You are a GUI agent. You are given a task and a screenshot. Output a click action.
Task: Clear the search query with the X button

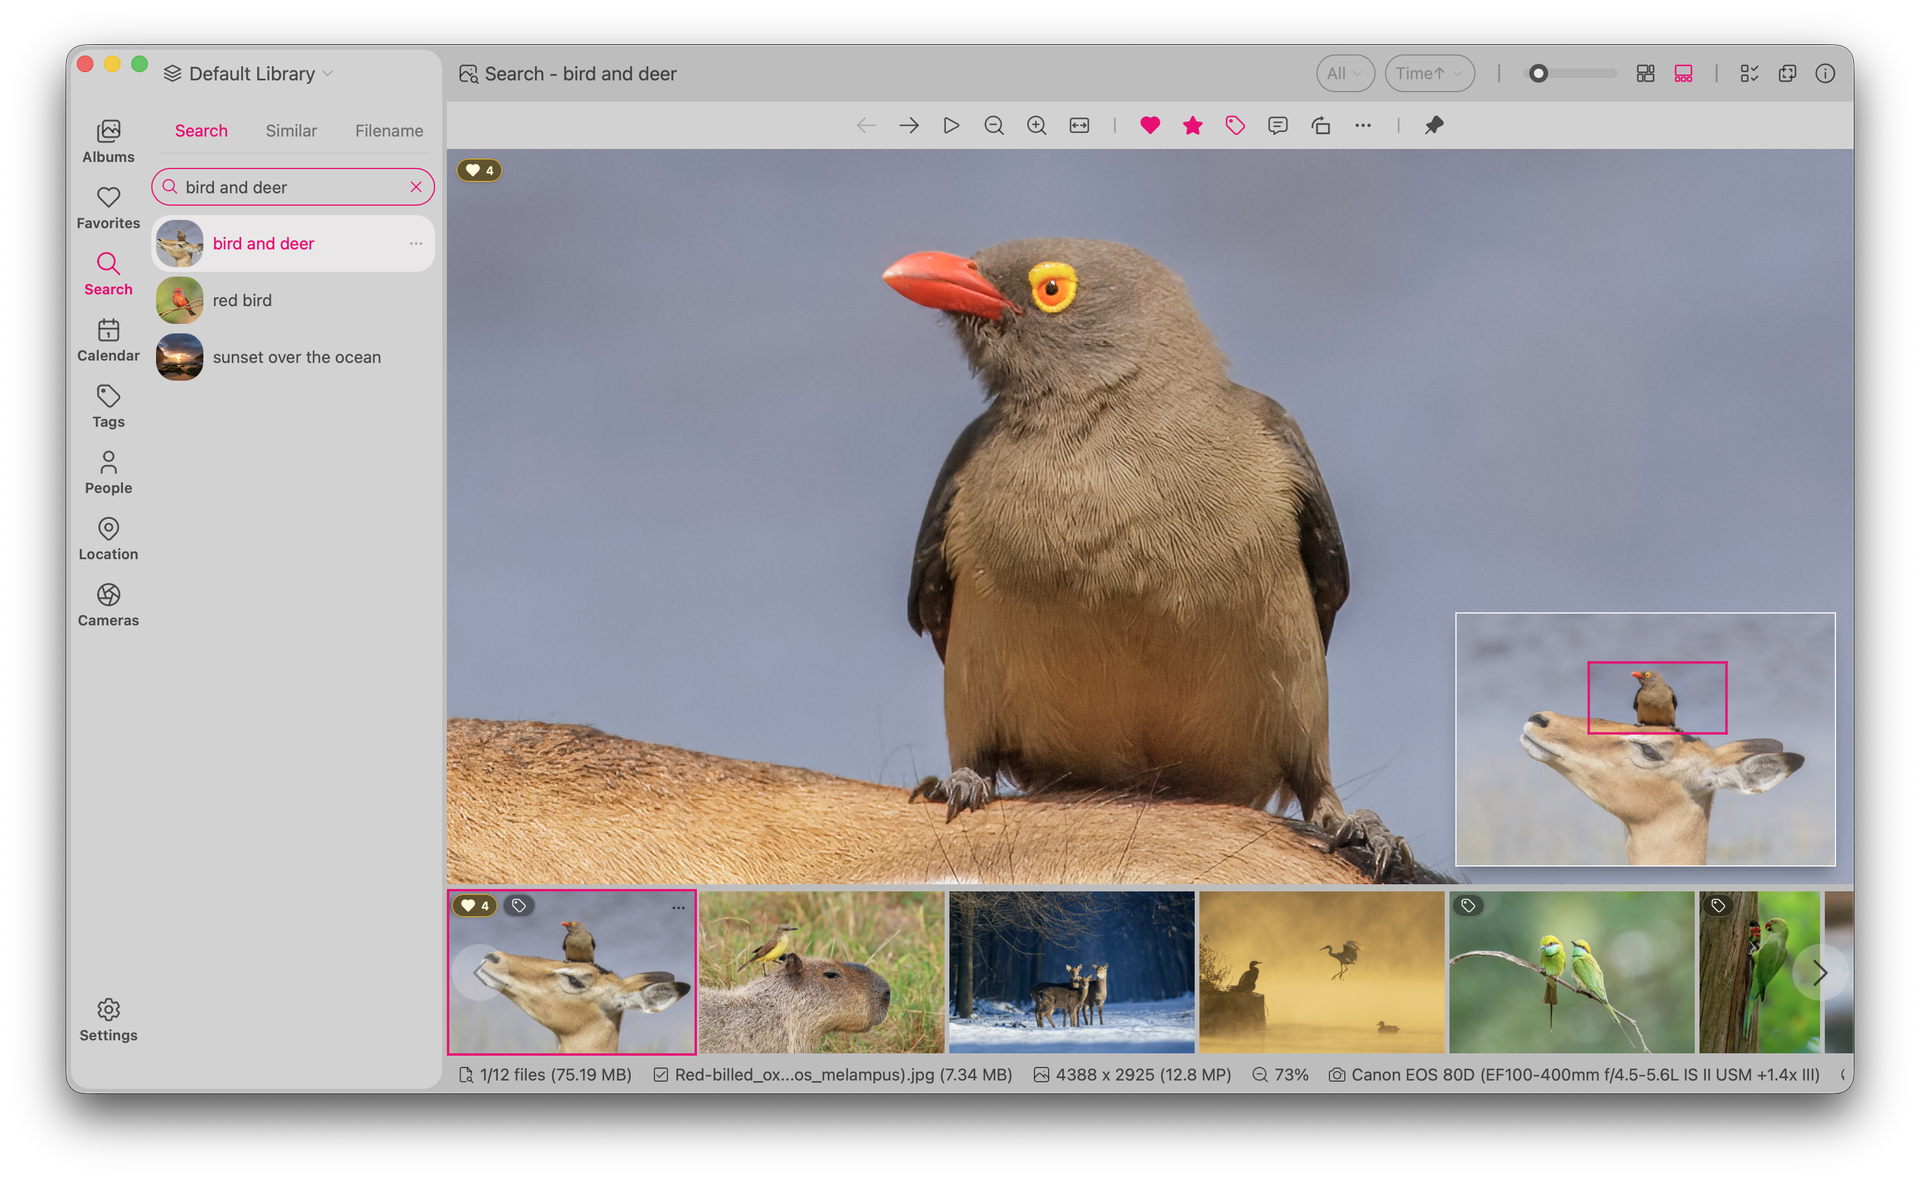coord(416,186)
